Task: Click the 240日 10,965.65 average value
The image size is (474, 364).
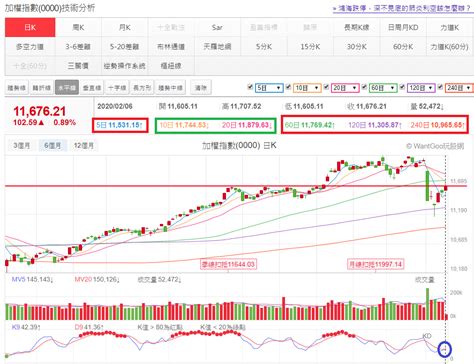Action: 437,125
